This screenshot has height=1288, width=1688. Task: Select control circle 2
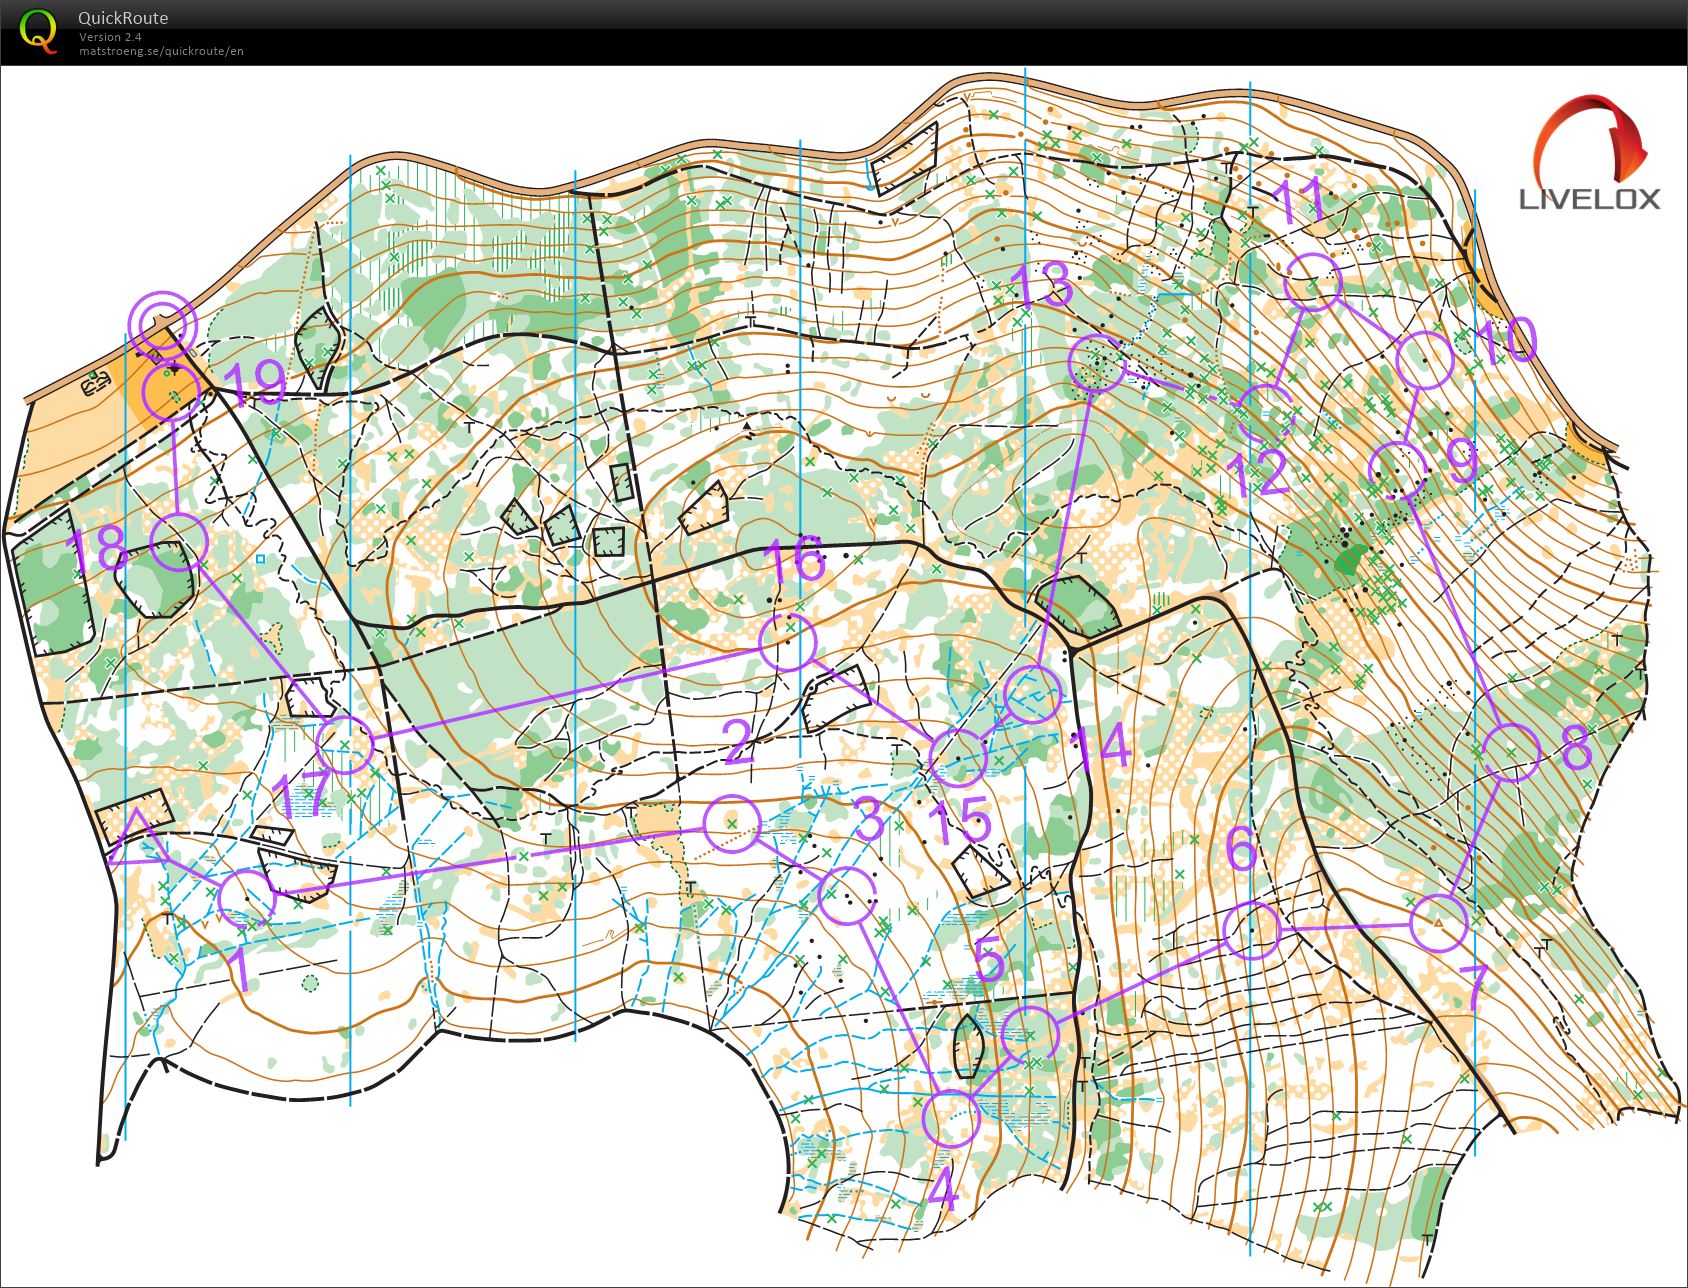click(x=732, y=823)
